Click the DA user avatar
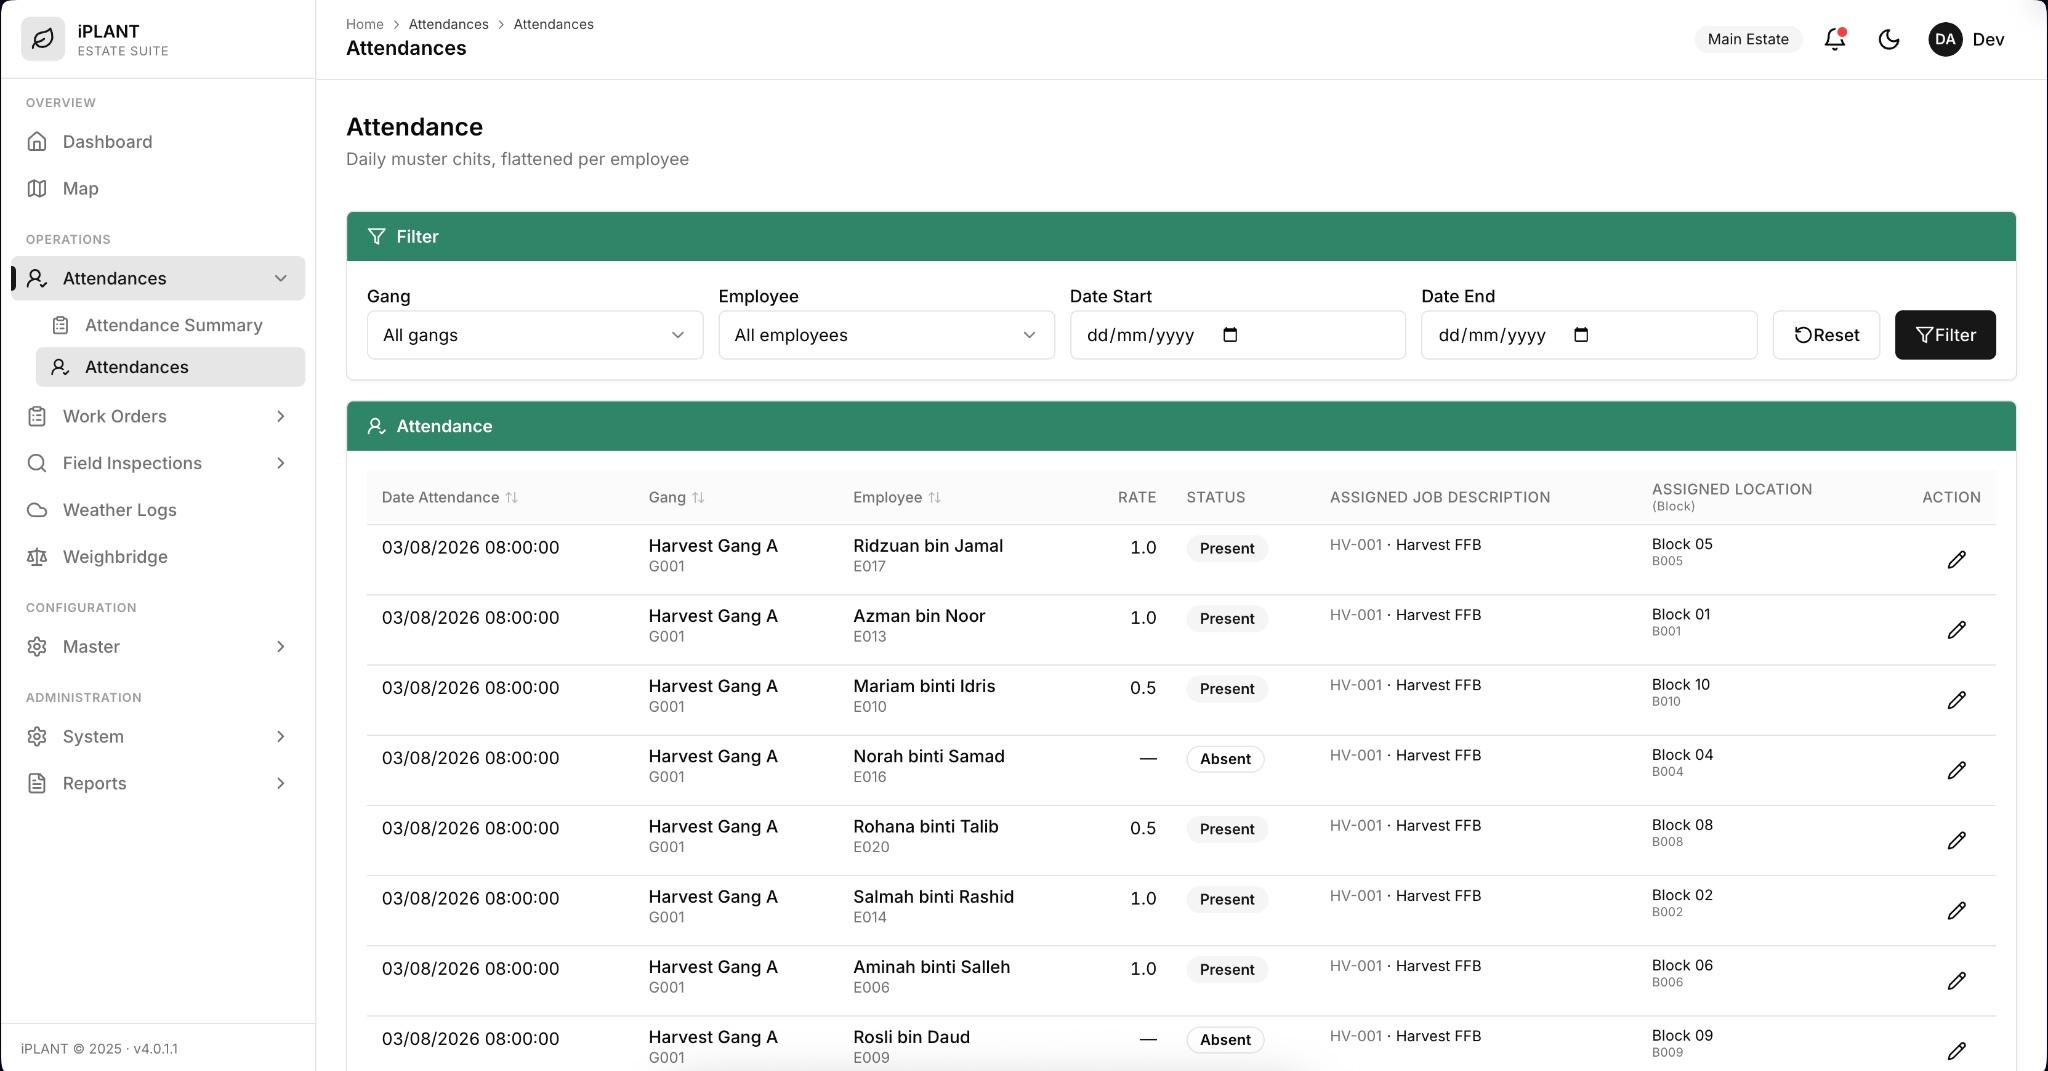Viewport: 2048px width, 1071px height. click(1944, 39)
